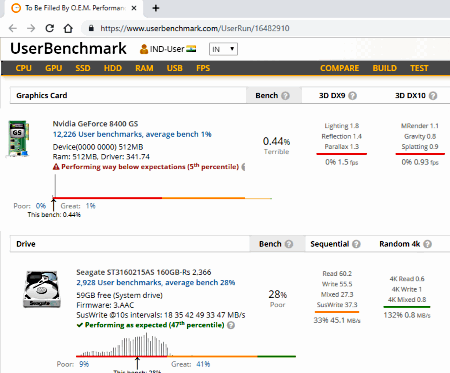This screenshot has height=373, width=450.
Task: Click the Gravity 0.8 value
Action: [420, 136]
